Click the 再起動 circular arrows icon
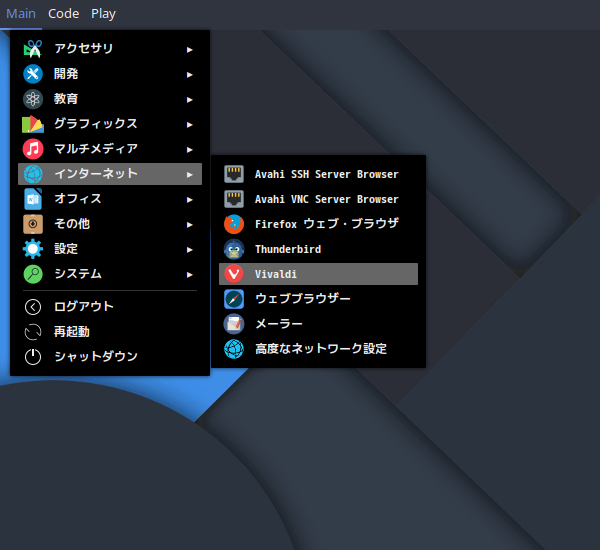This screenshot has height=550, width=600. click(x=33, y=332)
